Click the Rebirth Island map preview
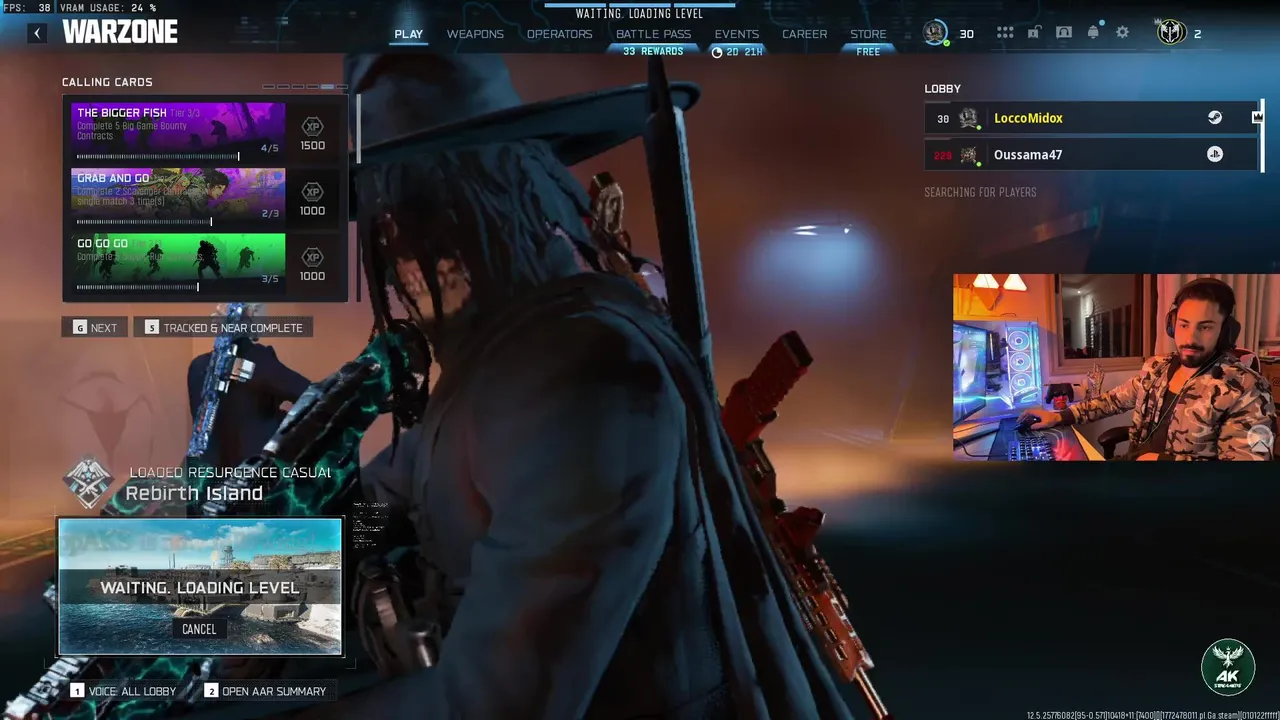The image size is (1280, 720). [x=200, y=586]
